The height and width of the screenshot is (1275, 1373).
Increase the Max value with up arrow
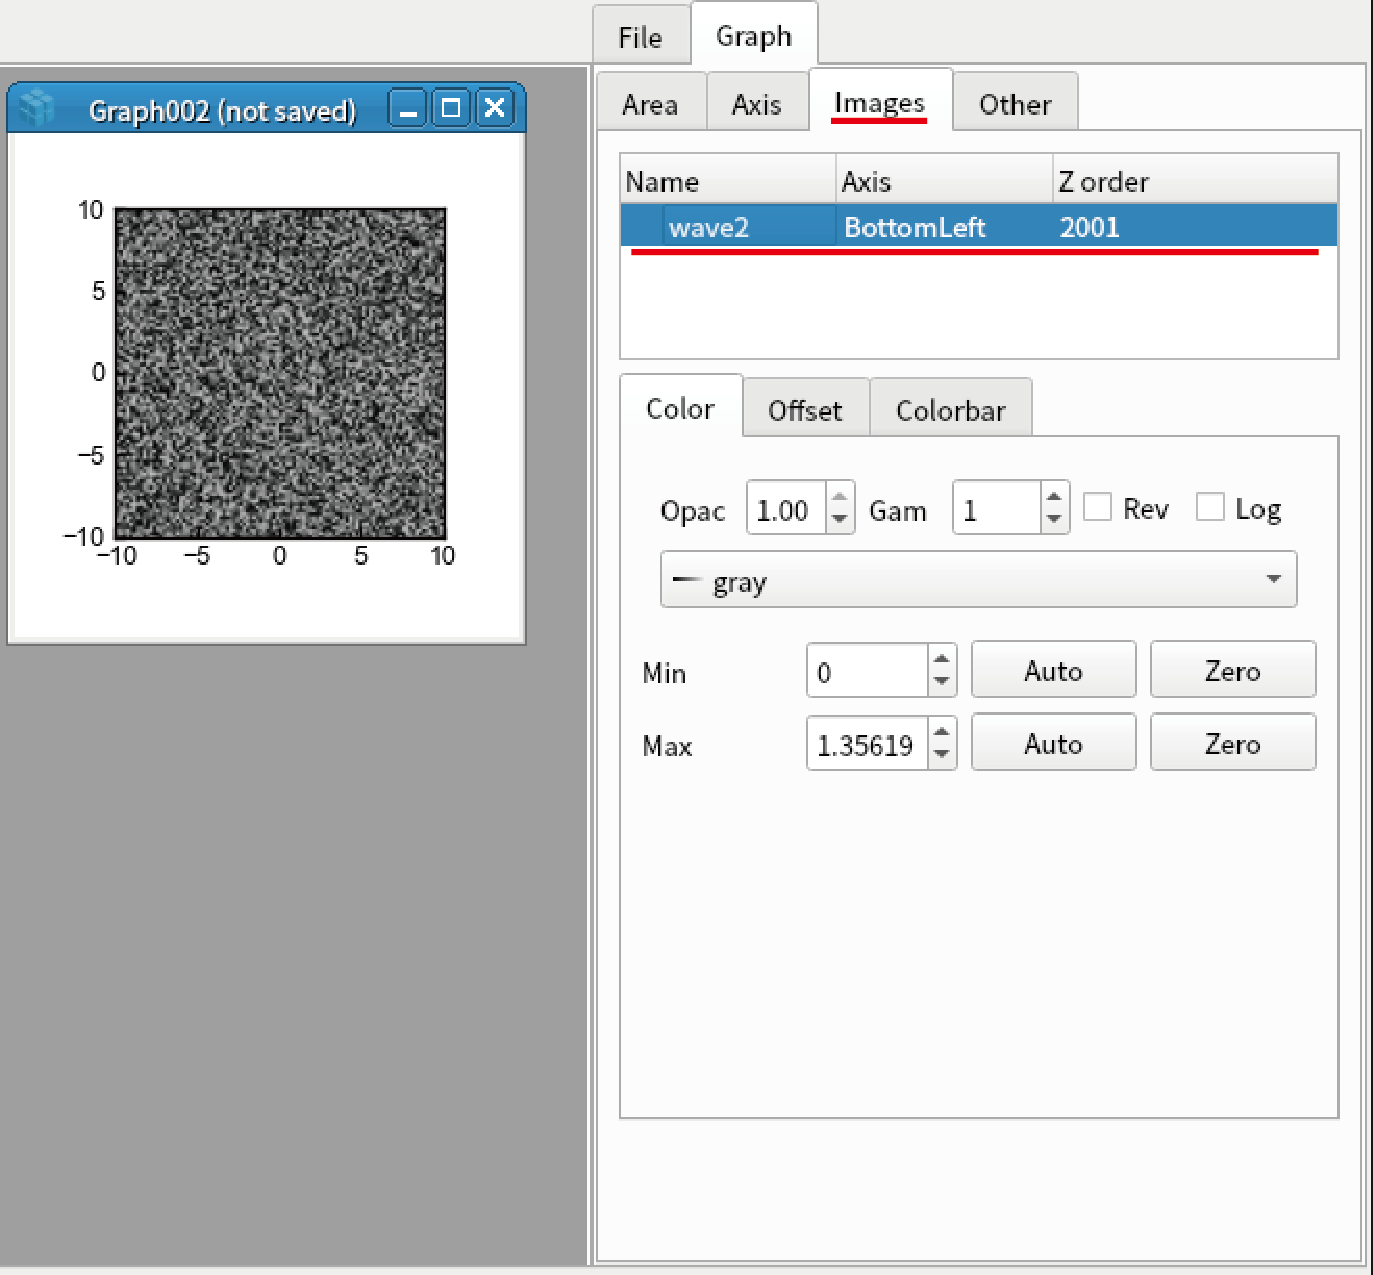coord(941,732)
